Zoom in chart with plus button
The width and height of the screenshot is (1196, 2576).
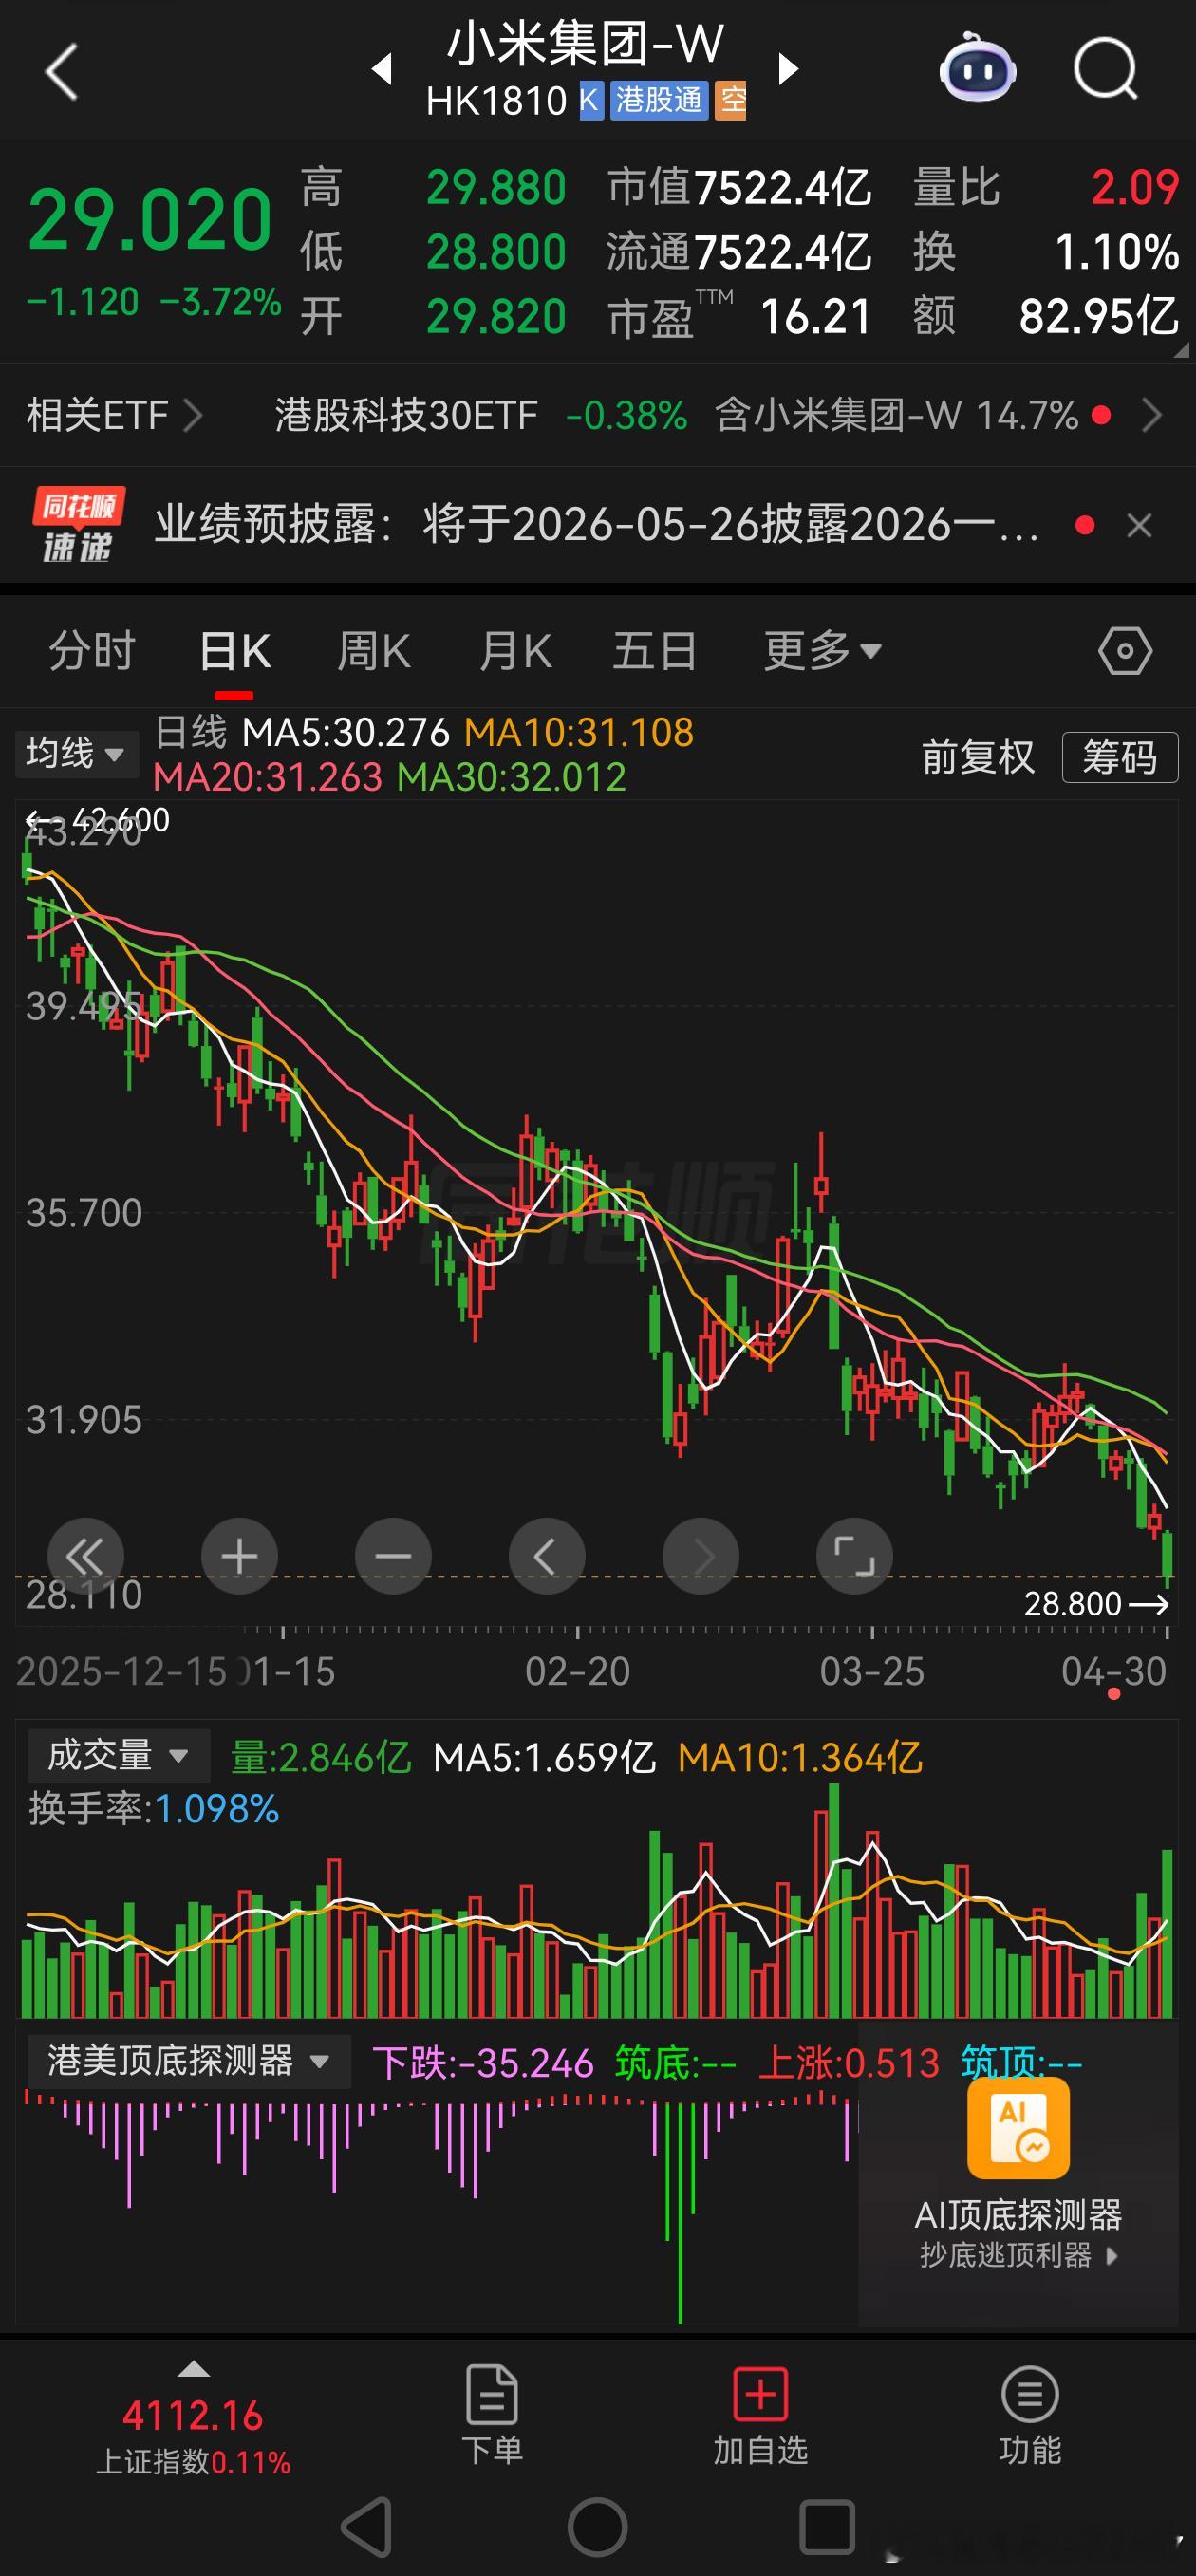[x=239, y=1555]
